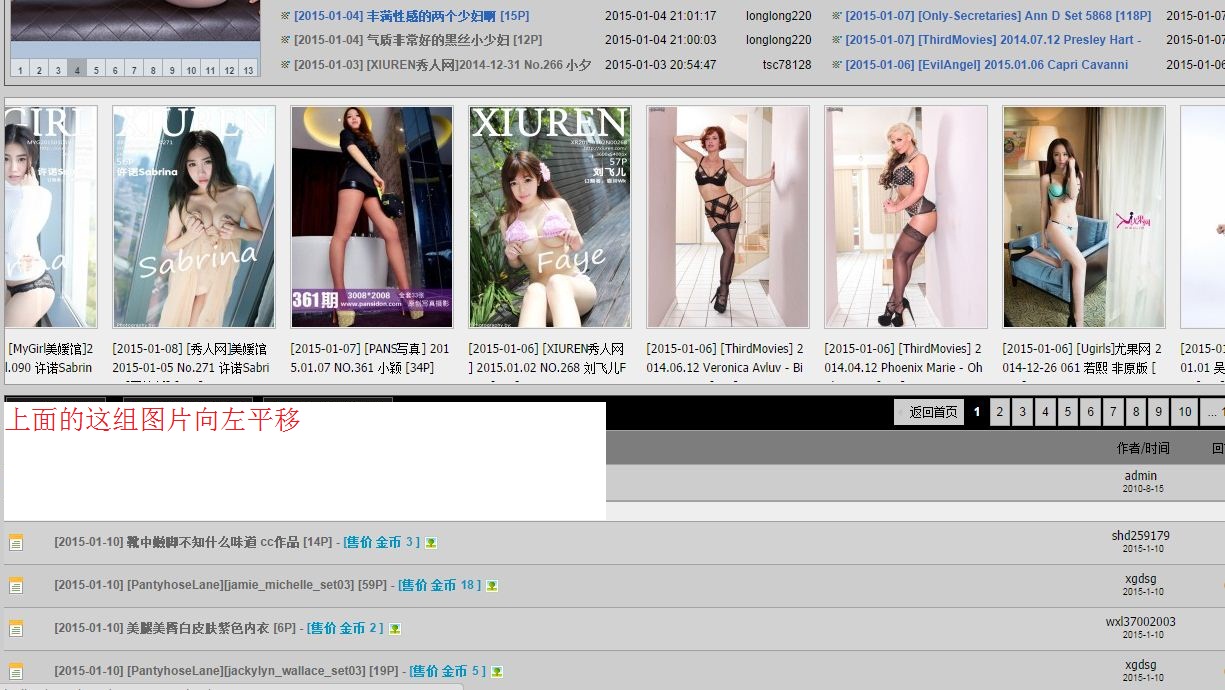Image resolution: width=1225 pixels, height=690 pixels.
Task: Select highlighted page 4 in the carousel pager
Action: coord(76,68)
